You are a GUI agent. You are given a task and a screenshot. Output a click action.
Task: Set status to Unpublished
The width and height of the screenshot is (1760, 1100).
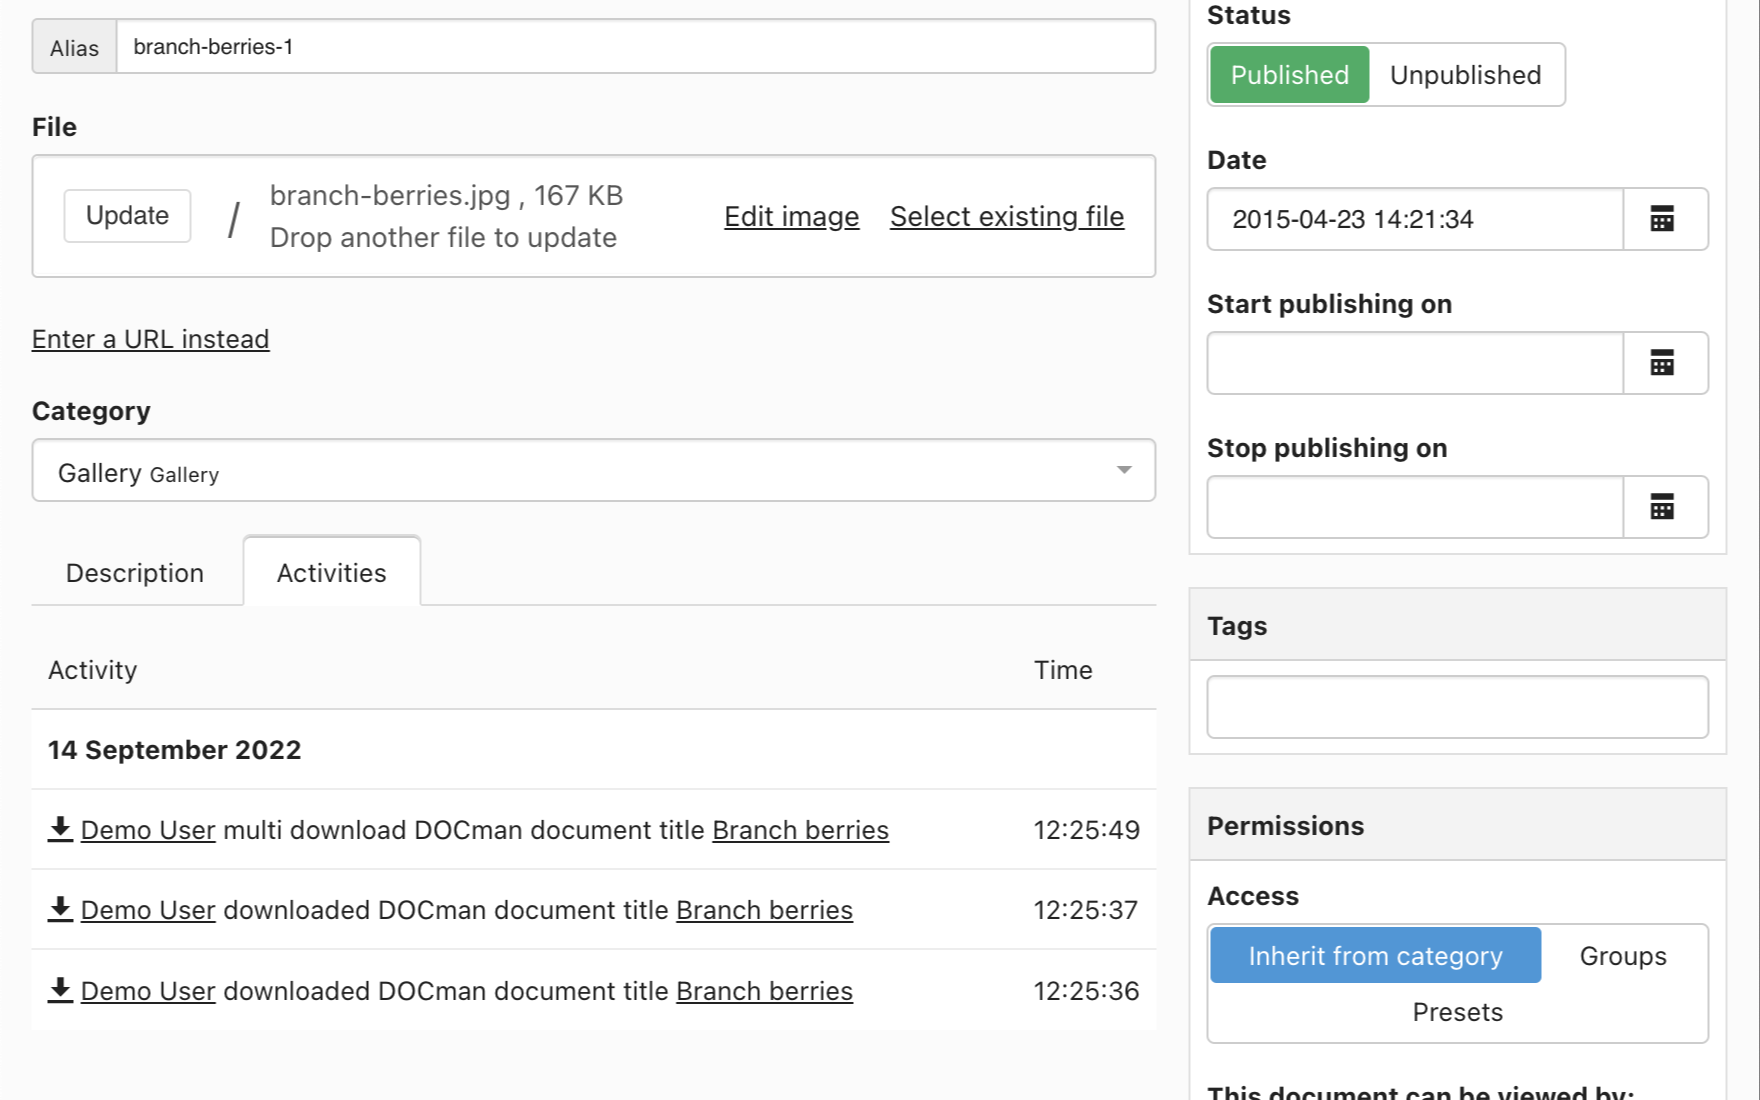[1465, 75]
